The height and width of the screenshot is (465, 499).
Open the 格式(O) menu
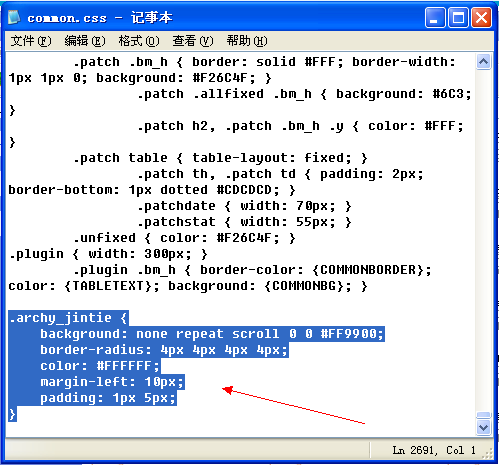(139, 41)
